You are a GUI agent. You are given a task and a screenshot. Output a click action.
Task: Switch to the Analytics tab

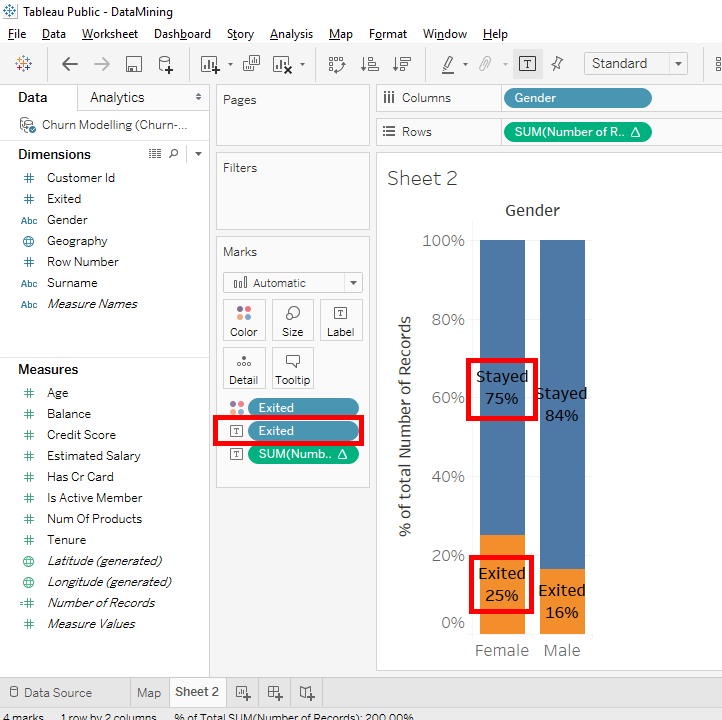(117, 97)
